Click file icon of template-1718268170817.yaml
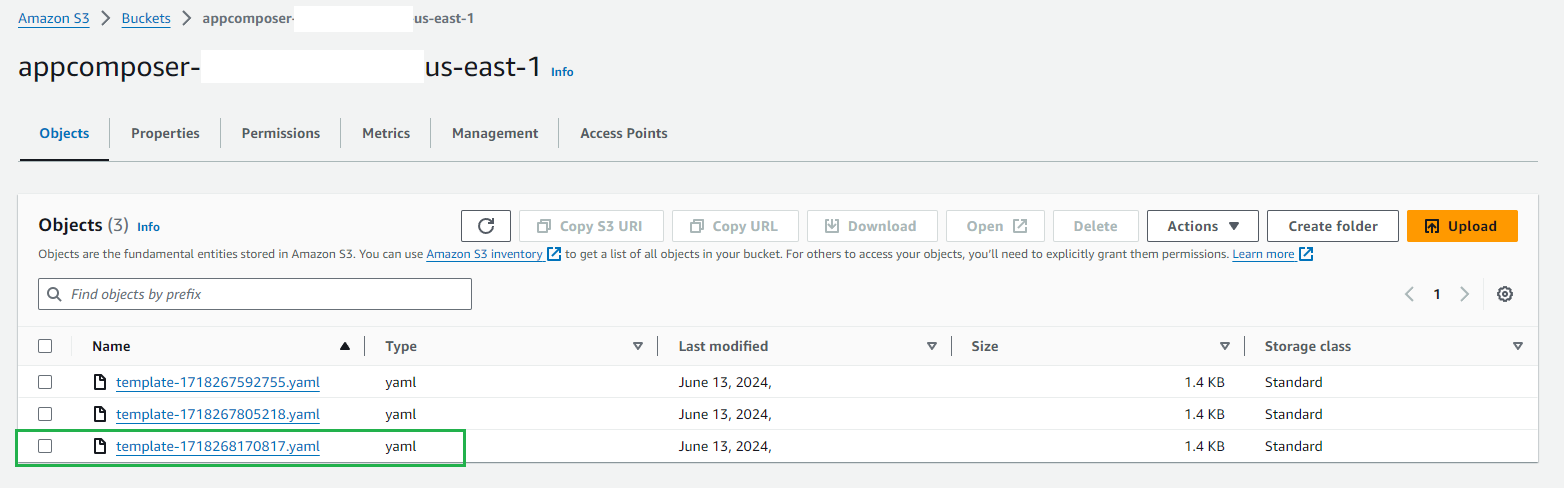The image size is (1564, 488). coord(99,446)
